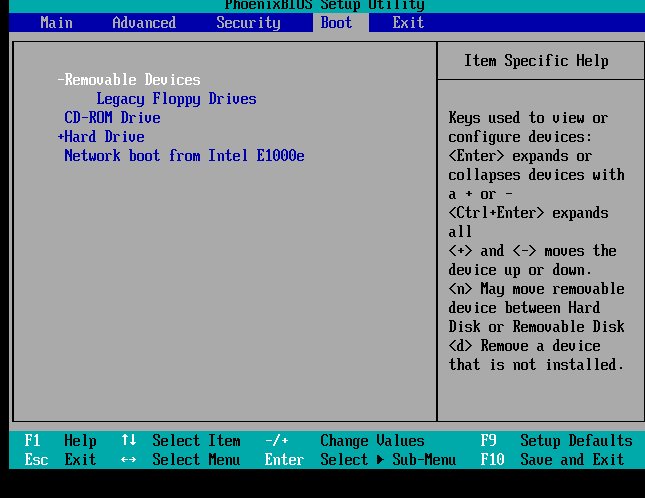Highlight the CD-ROM Drive boot entry
This screenshot has width=645, height=498.
pyautogui.click(x=112, y=118)
